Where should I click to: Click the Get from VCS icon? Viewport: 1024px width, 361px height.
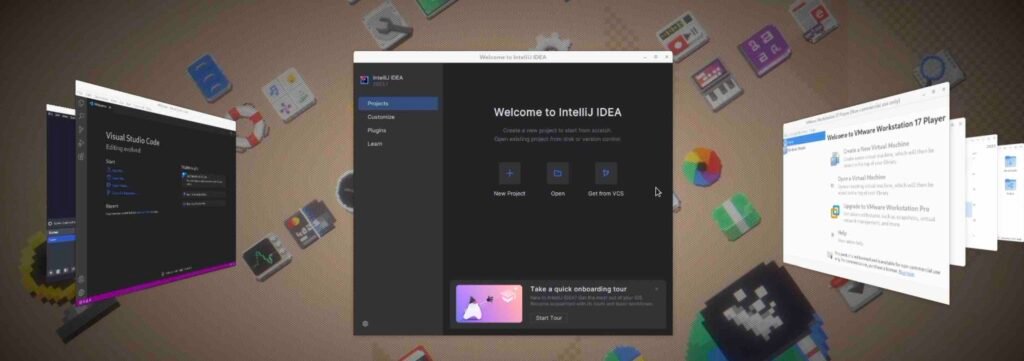coord(606,173)
